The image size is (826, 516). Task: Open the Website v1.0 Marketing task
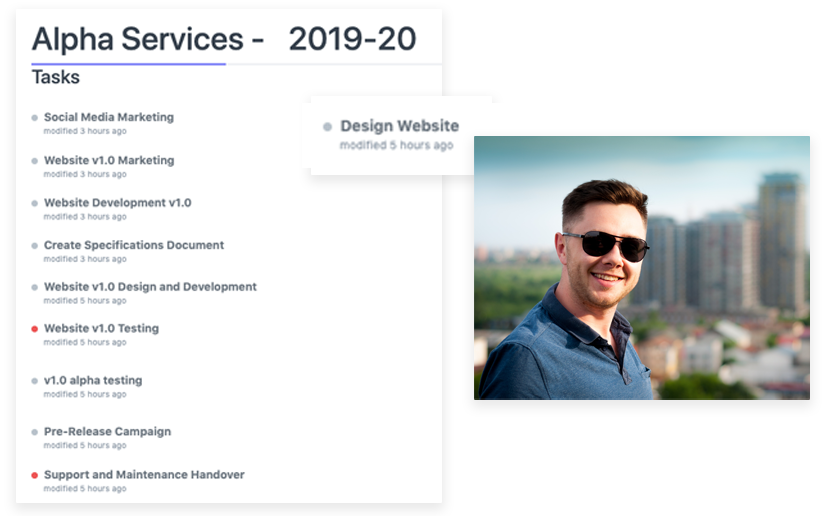point(108,160)
